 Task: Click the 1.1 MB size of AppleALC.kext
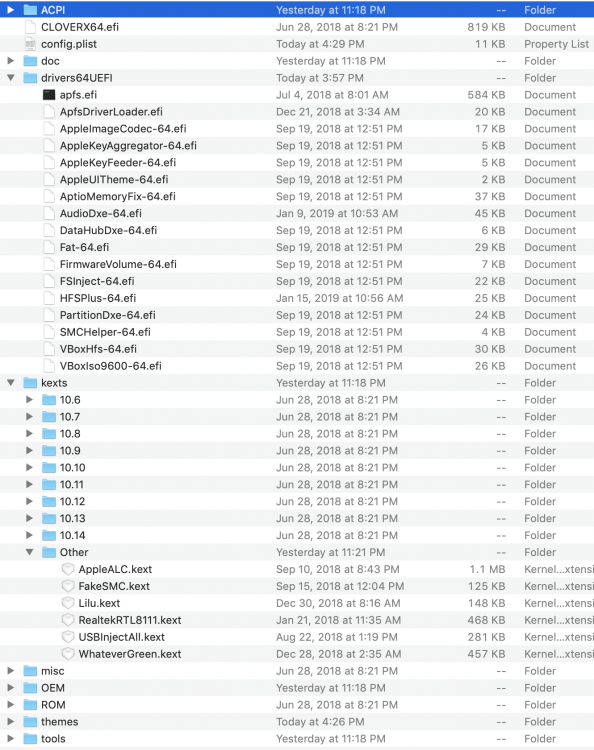(487, 569)
